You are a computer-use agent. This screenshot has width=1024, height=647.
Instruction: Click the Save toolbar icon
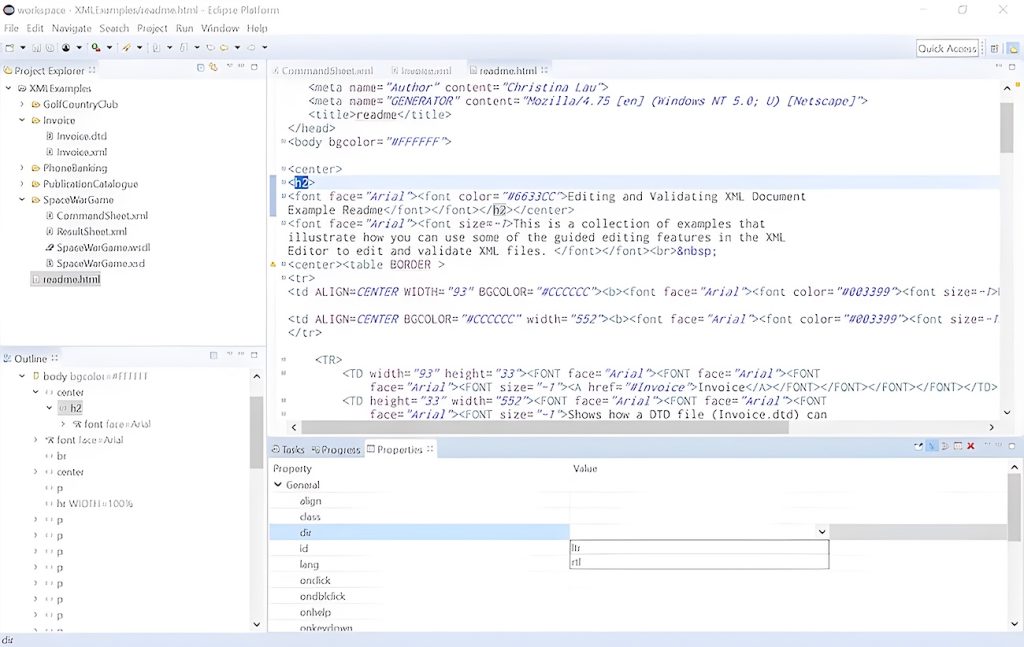(34, 47)
